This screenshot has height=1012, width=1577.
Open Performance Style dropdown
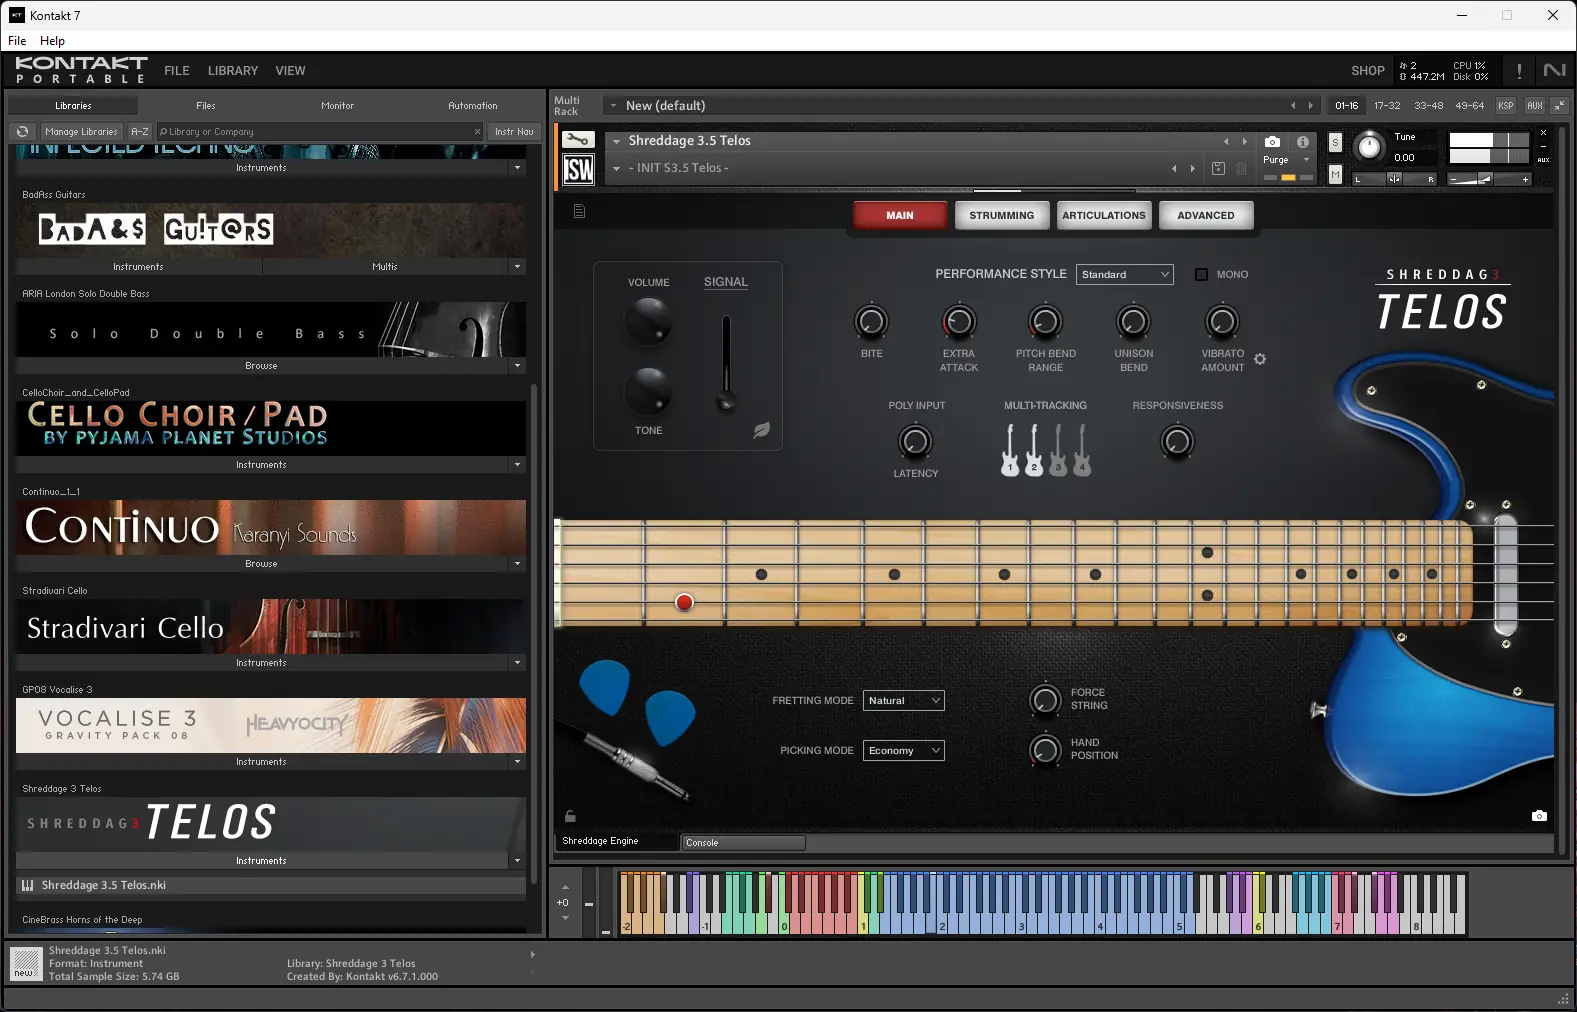(x=1125, y=274)
